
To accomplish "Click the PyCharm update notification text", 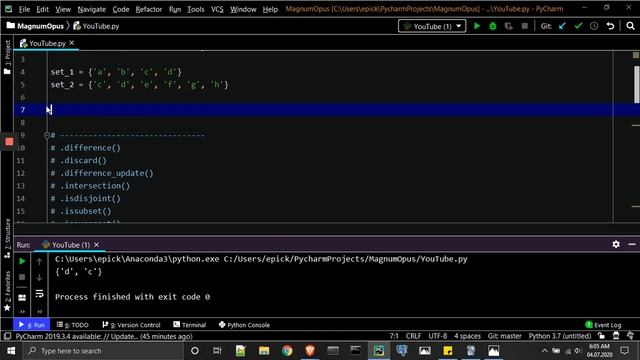I will [104, 336].
